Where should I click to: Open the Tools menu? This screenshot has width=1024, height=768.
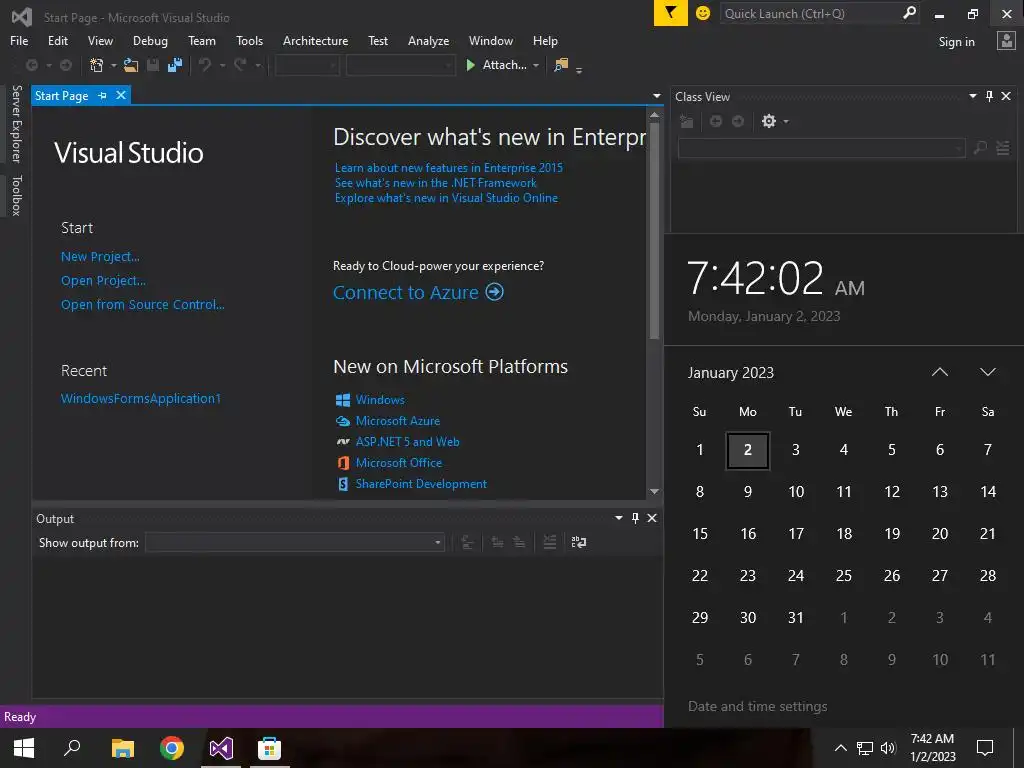(x=249, y=40)
